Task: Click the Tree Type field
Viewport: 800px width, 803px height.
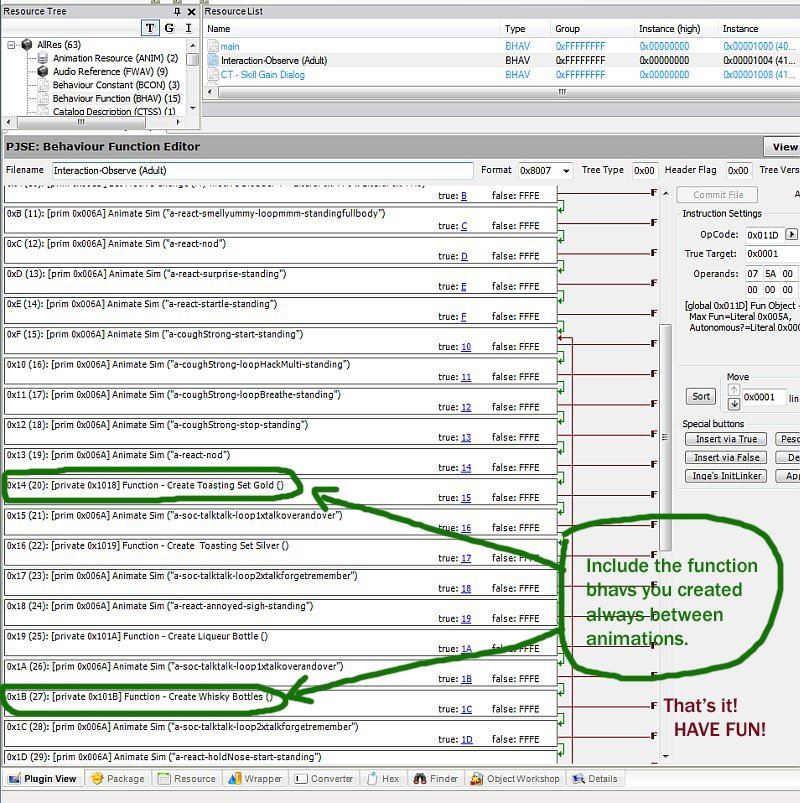Action: click(x=644, y=171)
